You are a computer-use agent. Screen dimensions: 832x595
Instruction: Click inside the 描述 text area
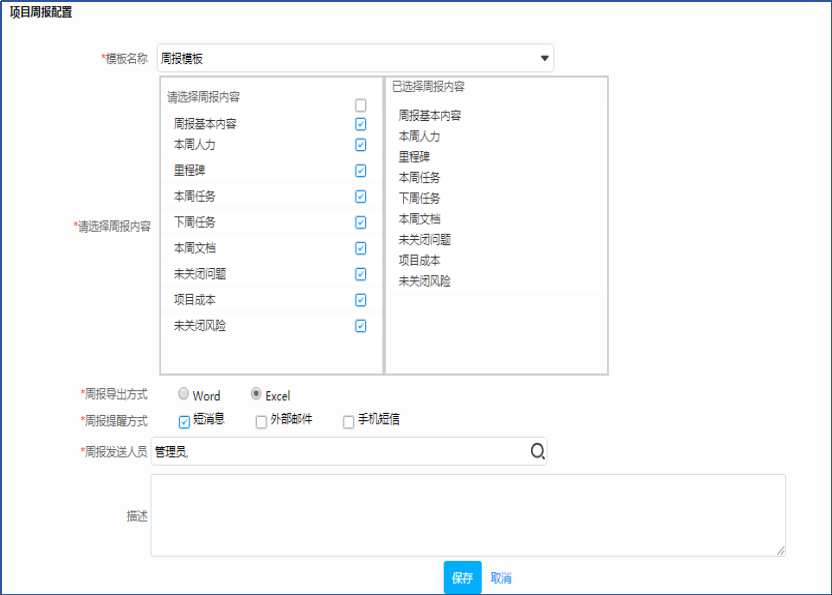(467, 514)
